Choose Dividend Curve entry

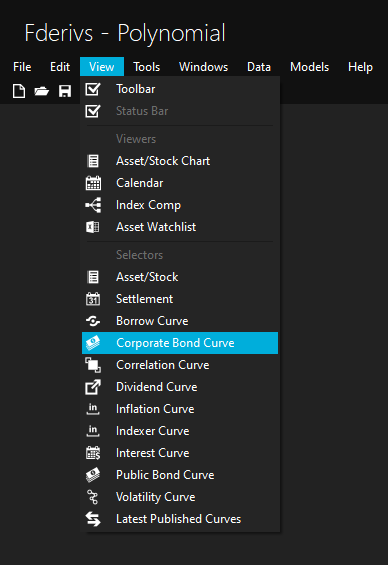pyautogui.click(x=180, y=387)
